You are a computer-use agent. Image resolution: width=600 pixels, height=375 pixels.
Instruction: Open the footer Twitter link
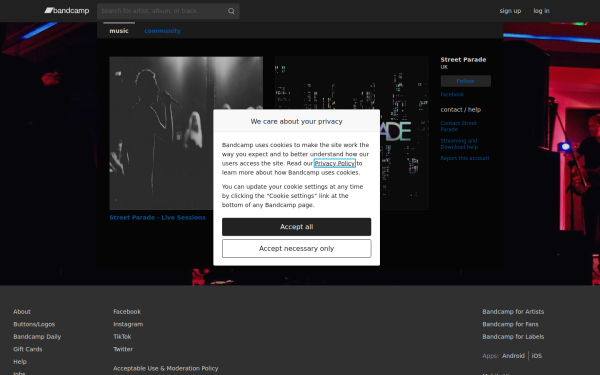coord(123,349)
